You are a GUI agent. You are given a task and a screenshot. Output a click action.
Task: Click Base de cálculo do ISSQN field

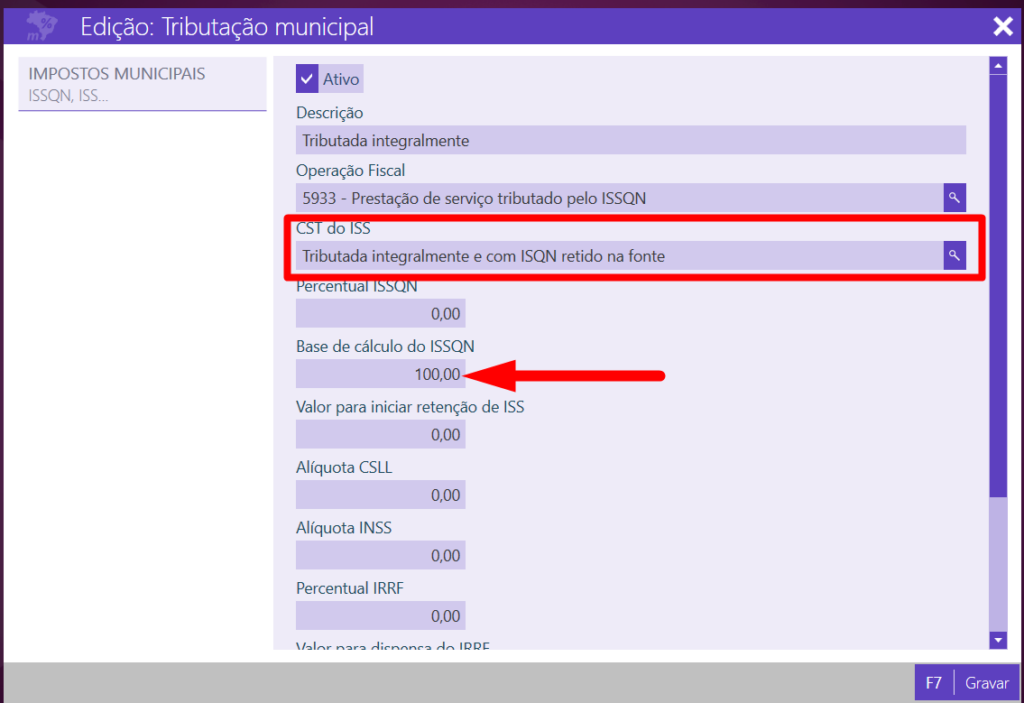click(x=380, y=374)
